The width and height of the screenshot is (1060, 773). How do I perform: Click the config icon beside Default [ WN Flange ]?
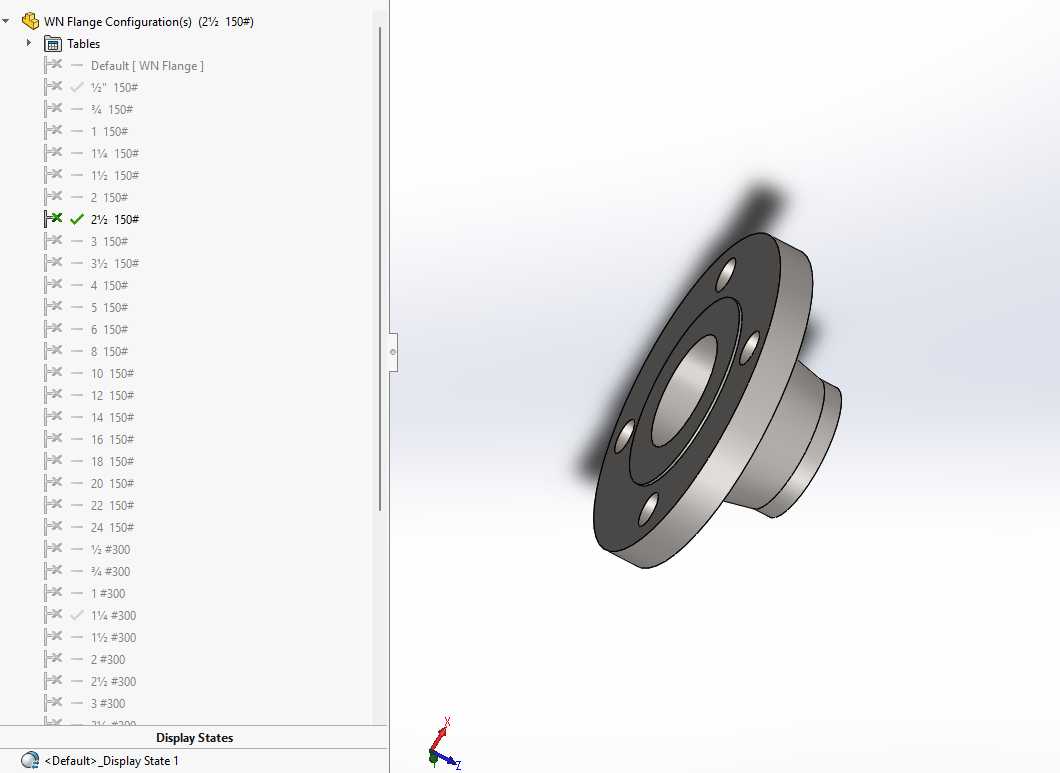pyautogui.click(x=53, y=65)
